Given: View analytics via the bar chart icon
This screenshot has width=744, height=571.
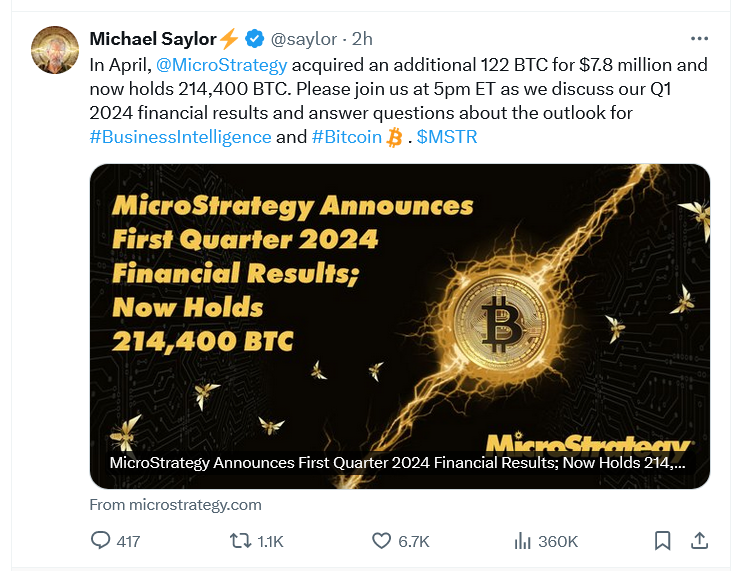Looking at the screenshot, I should click(x=522, y=541).
